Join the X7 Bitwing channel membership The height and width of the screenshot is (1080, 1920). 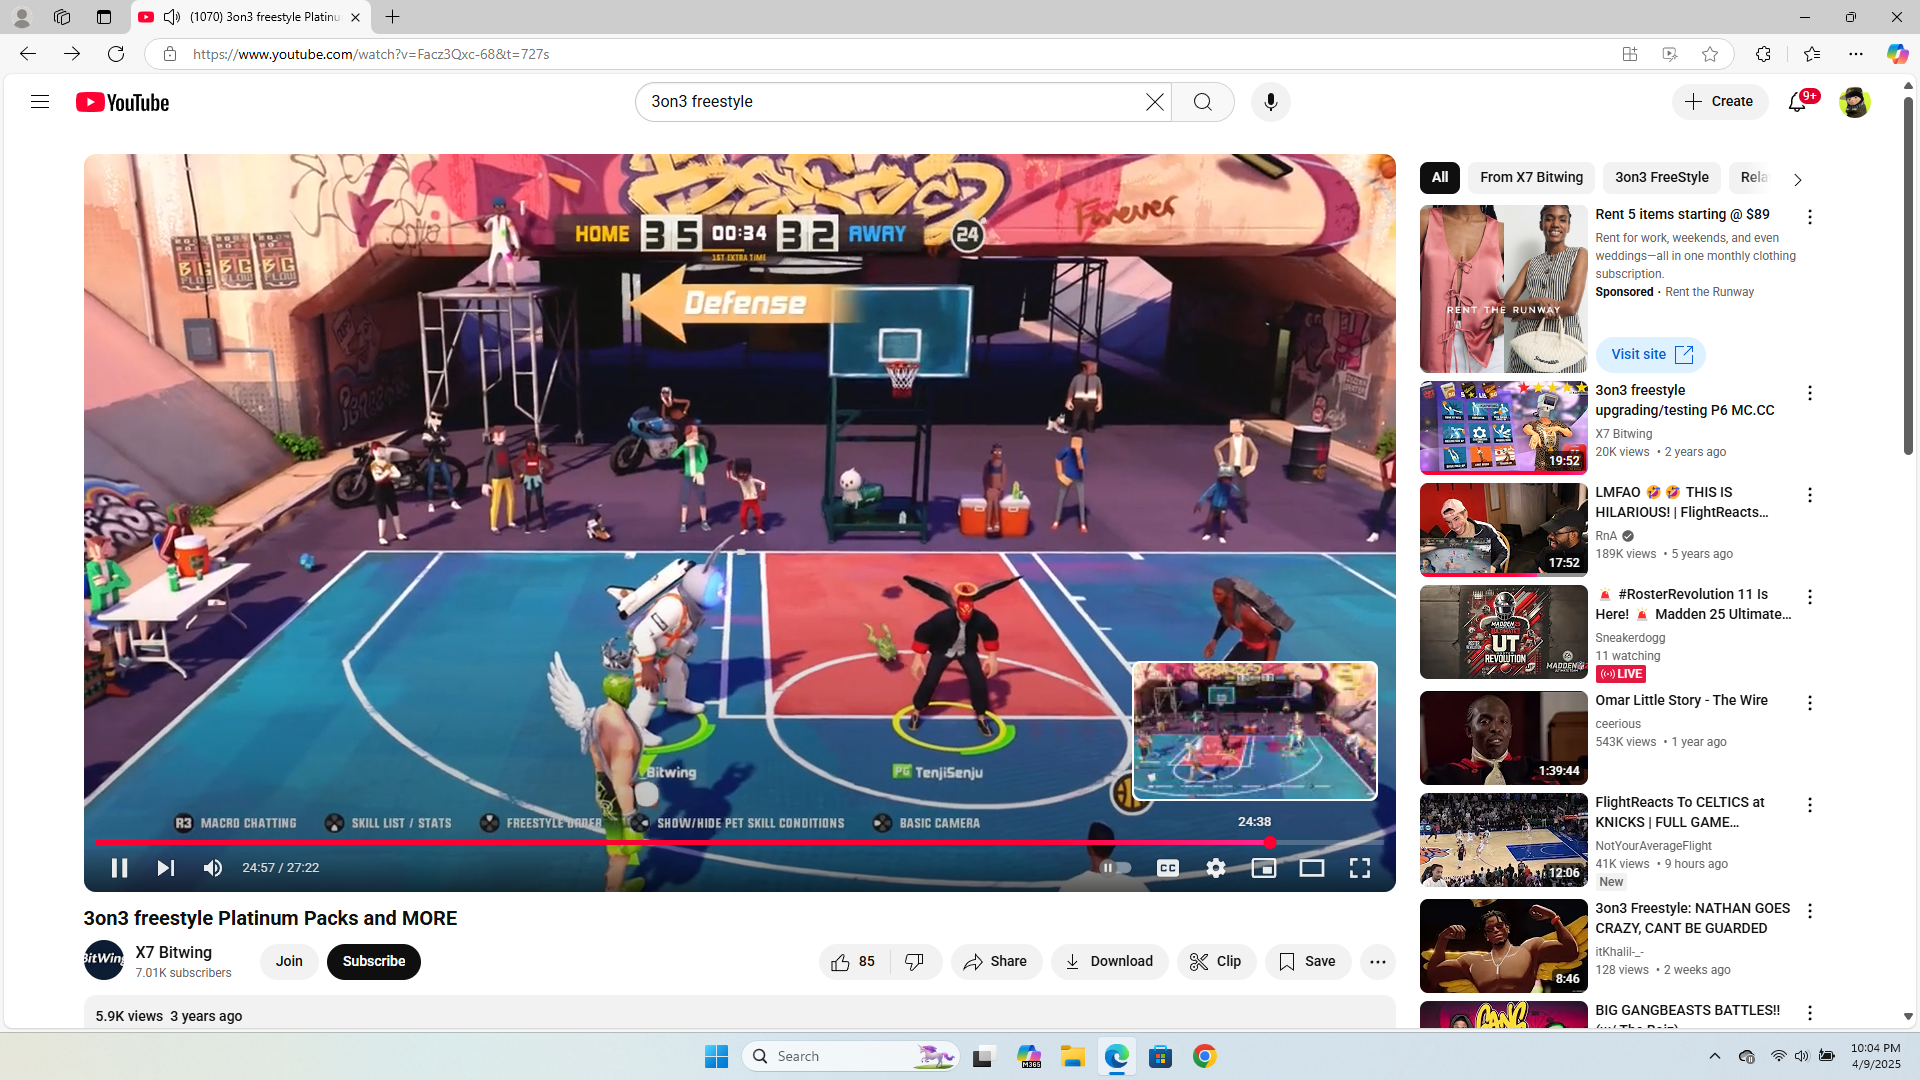pyautogui.click(x=289, y=962)
